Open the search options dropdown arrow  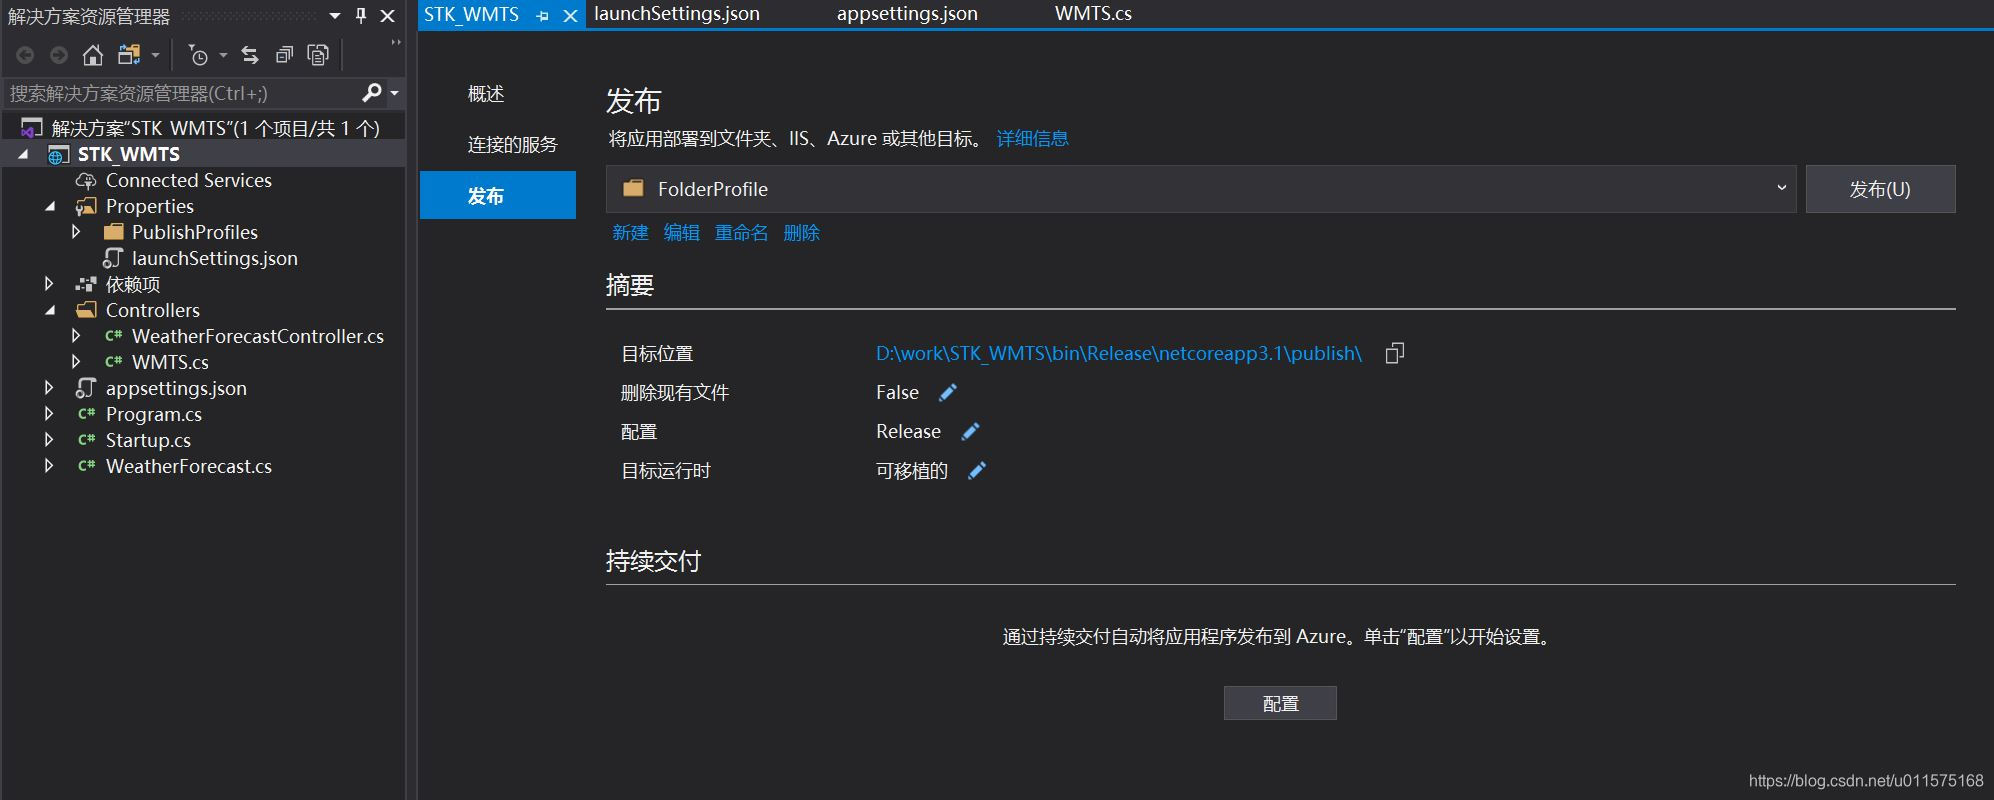[394, 93]
